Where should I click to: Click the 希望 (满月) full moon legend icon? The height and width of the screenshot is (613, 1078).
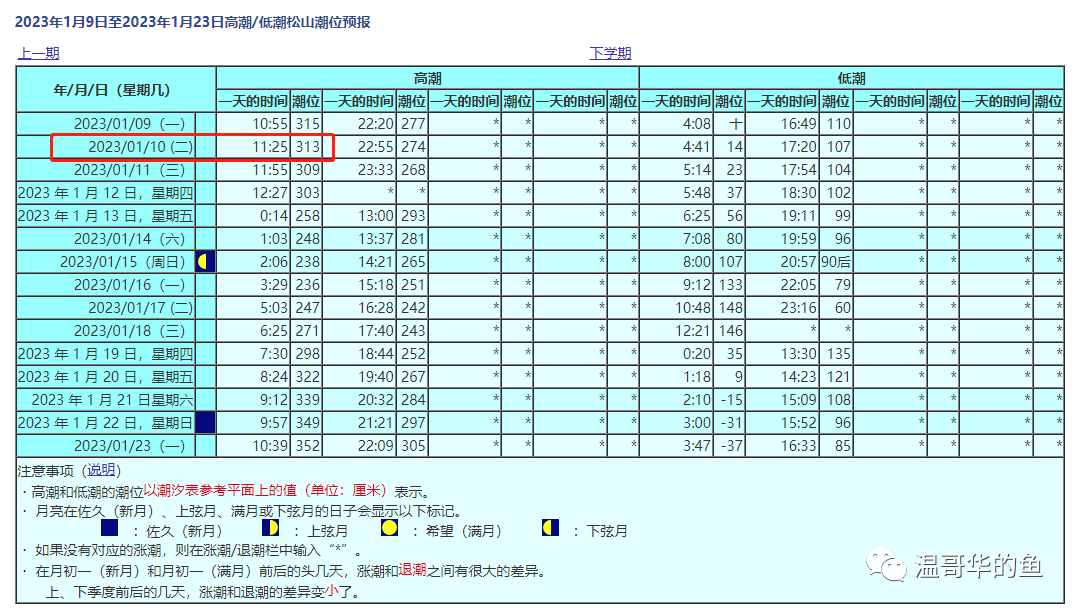click(x=389, y=528)
